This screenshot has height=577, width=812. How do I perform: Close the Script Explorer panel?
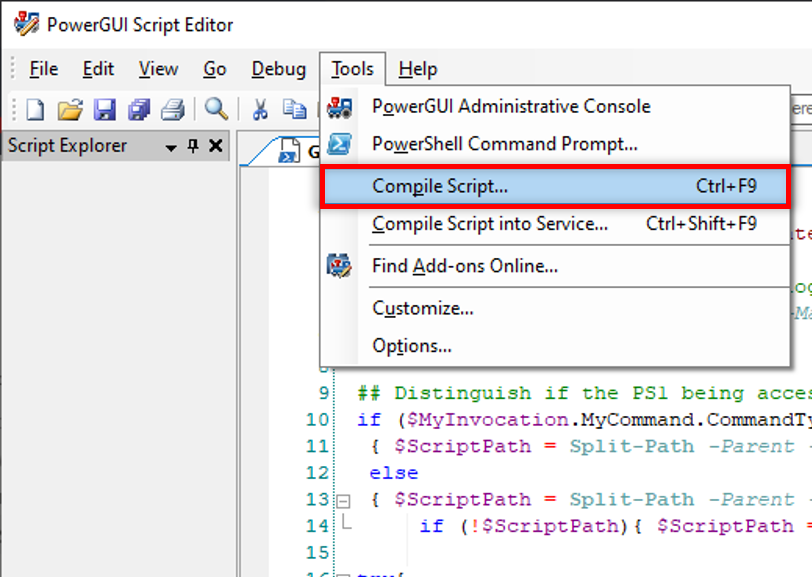(215, 146)
